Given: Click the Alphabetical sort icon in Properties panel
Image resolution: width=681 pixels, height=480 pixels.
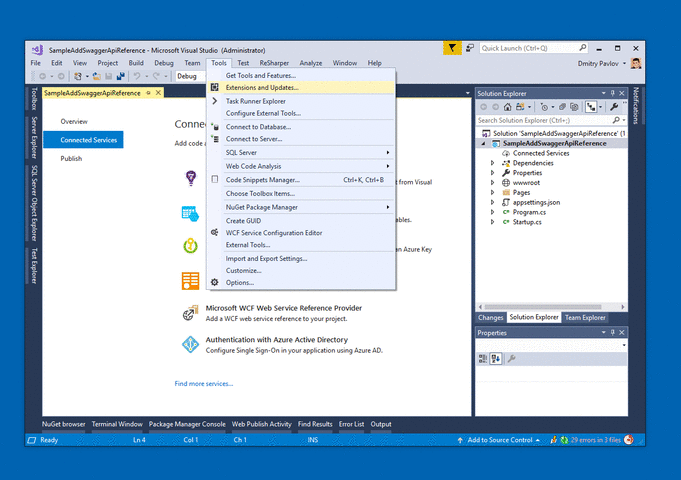Looking at the screenshot, I should pos(496,358).
